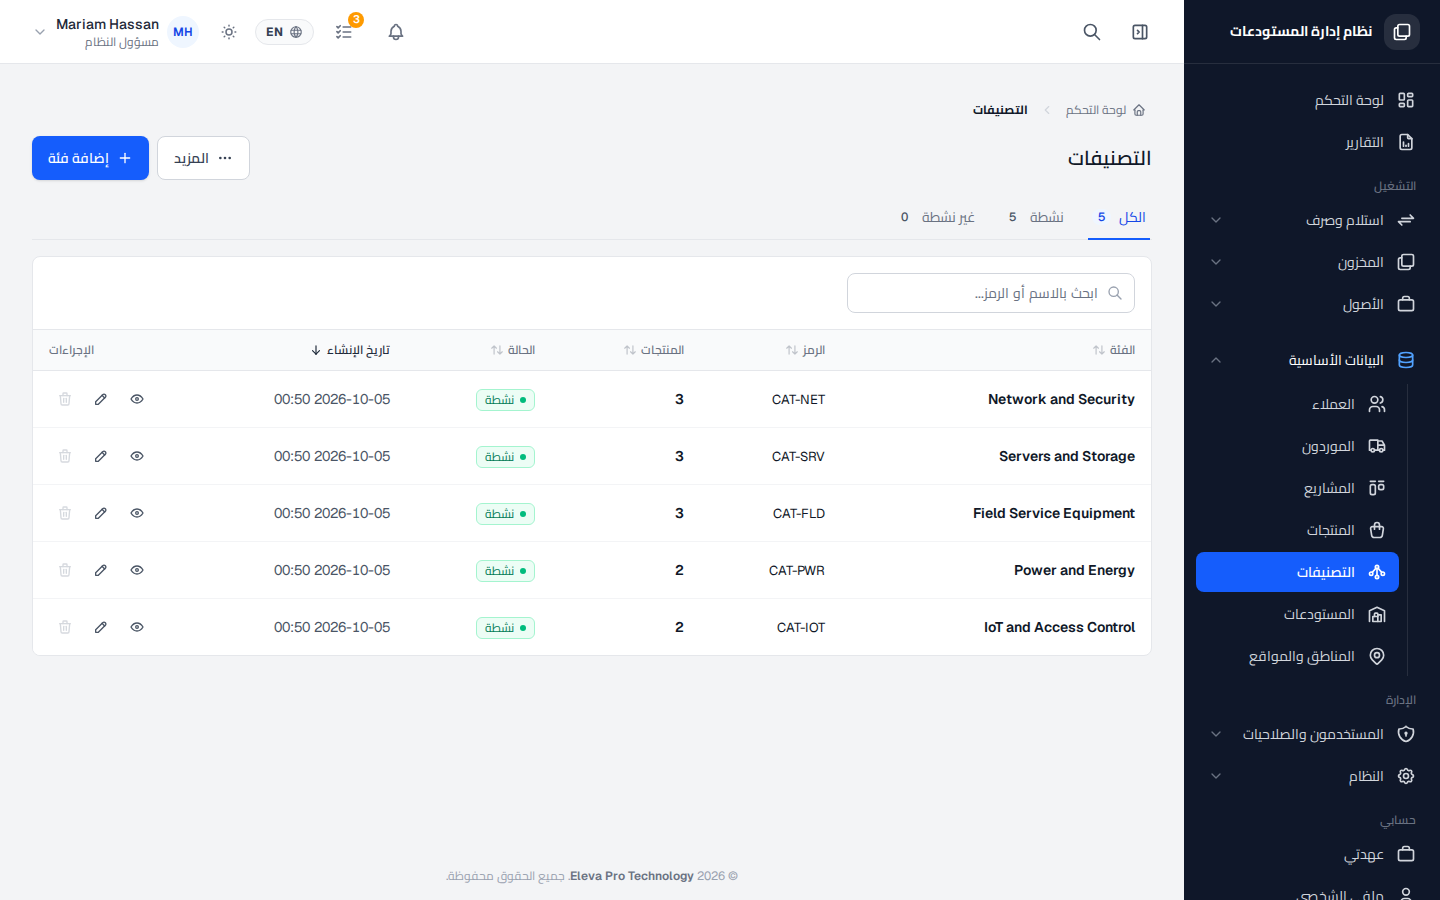Image resolution: width=1440 pixels, height=900 pixels.
Task: Select the غير نشطة inactive tab
Action: tap(938, 217)
